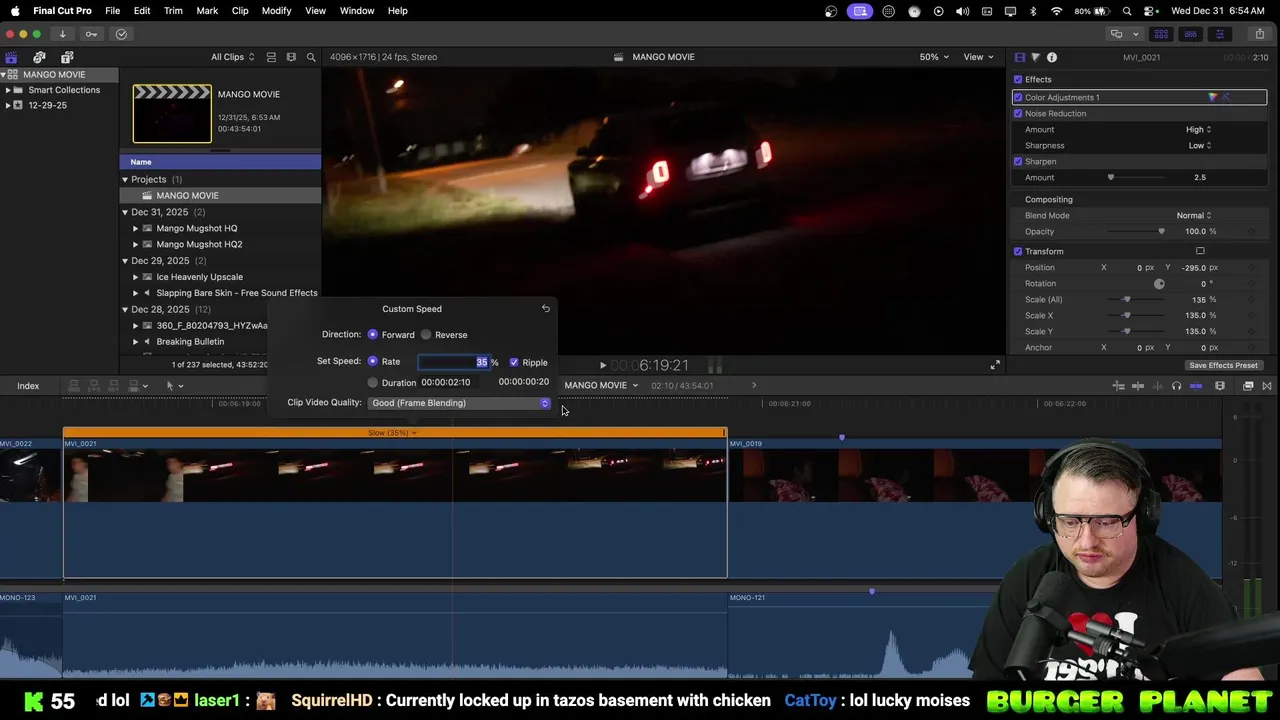Open the Mark menu
Image resolution: width=1280 pixels, height=720 pixels.
pyautogui.click(x=207, y=10)
